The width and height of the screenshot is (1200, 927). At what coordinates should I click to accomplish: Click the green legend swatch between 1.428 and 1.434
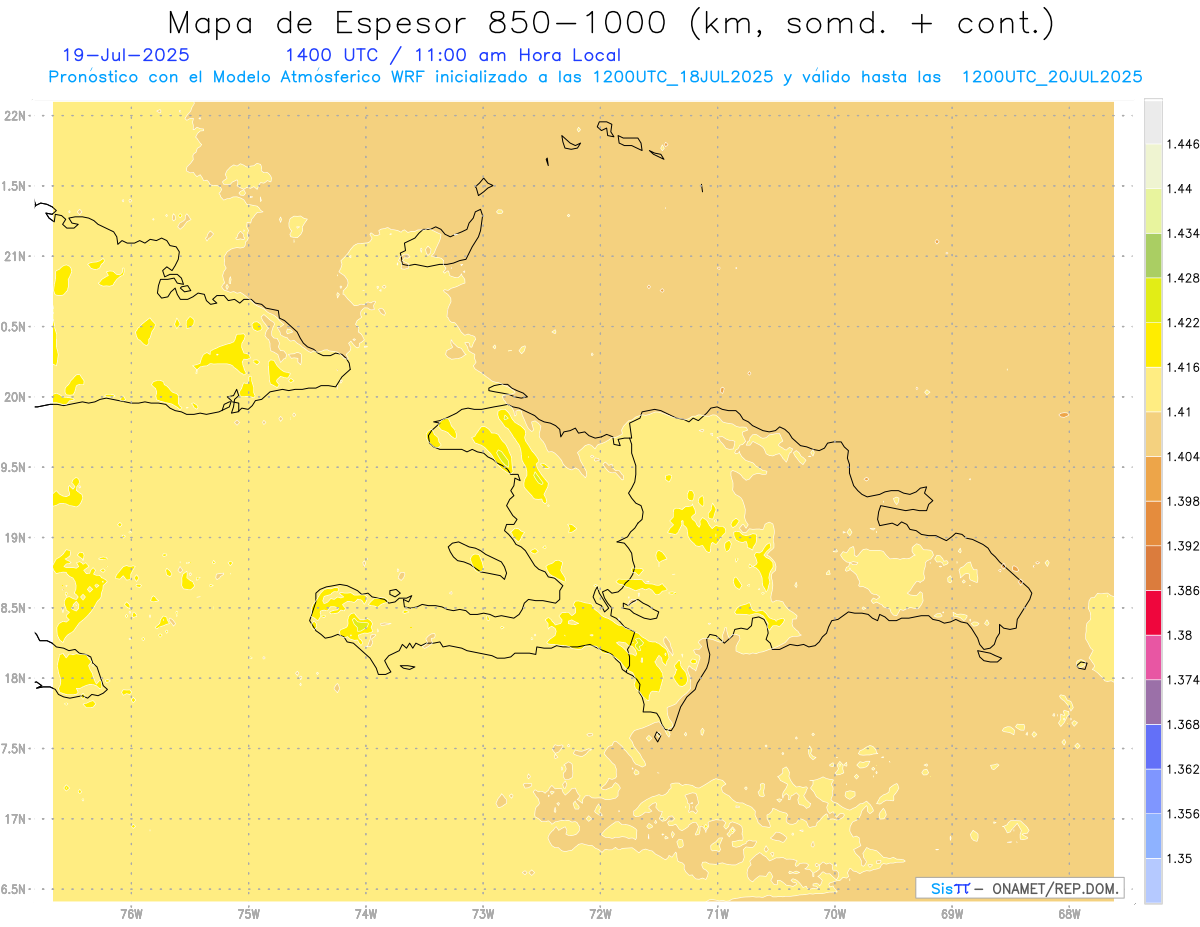point(1153,255)
